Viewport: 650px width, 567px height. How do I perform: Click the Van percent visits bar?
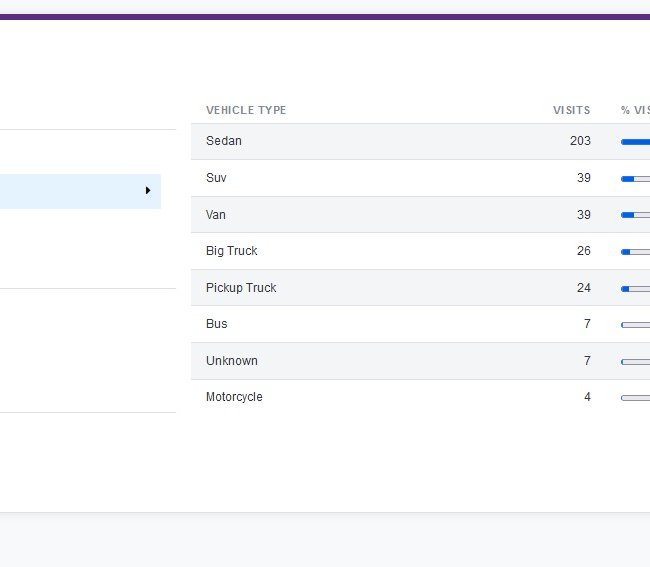point(635,215)
